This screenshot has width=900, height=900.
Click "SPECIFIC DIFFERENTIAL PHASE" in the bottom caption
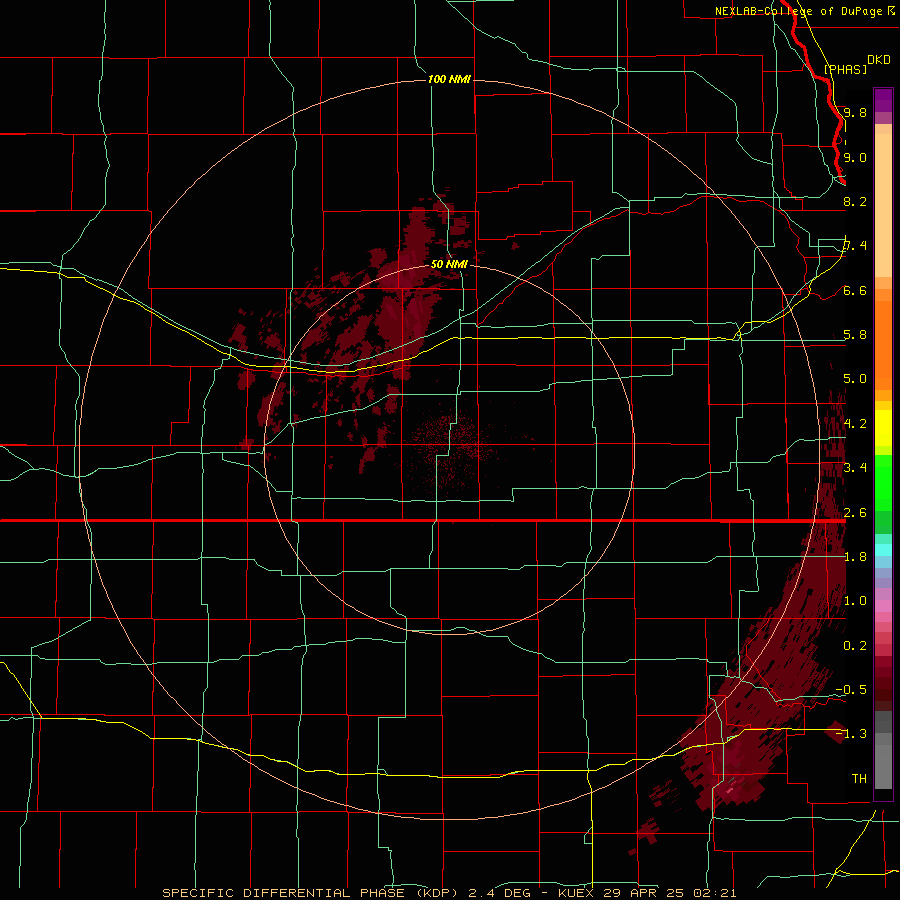click(284, 893)
